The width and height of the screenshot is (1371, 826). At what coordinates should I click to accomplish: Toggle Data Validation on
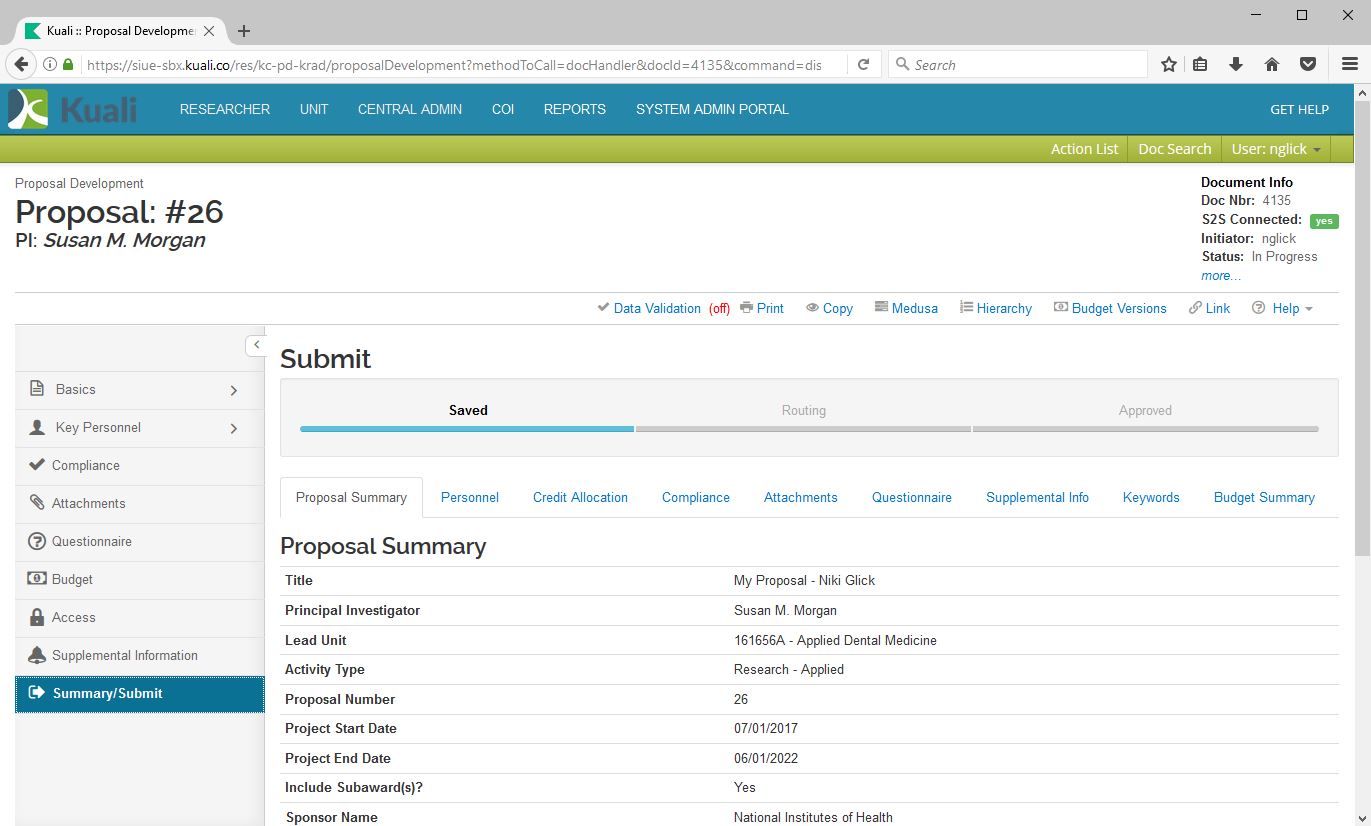(x=656, y=308)
